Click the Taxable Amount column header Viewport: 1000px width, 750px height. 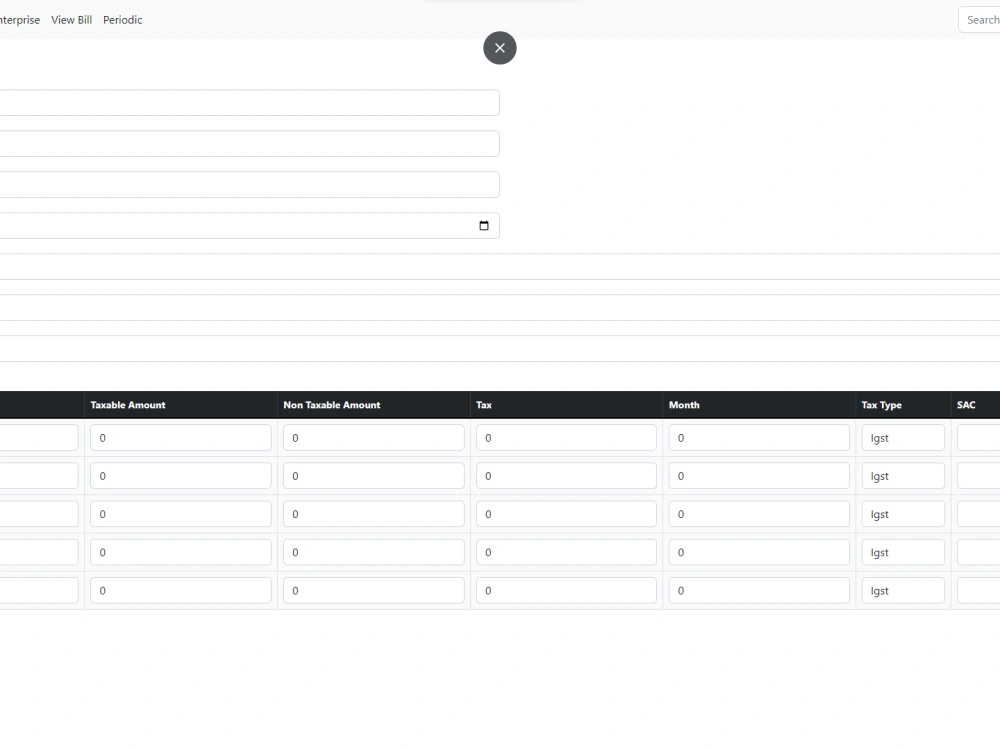[128, 404]
